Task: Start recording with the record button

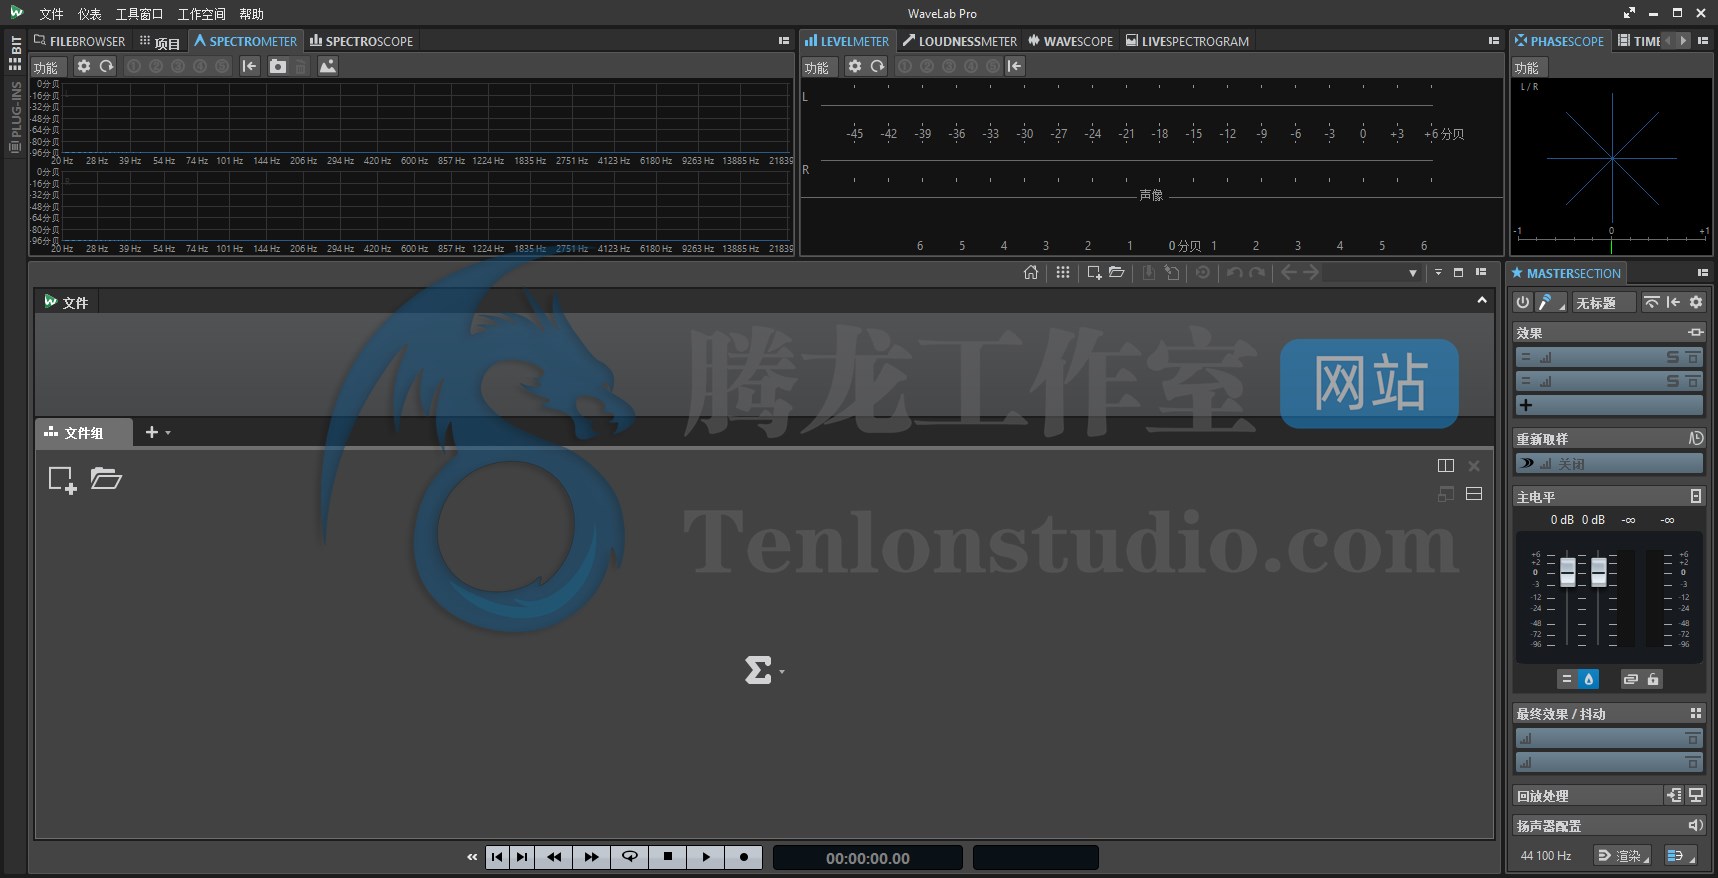Action: click(x=743, y=857)
